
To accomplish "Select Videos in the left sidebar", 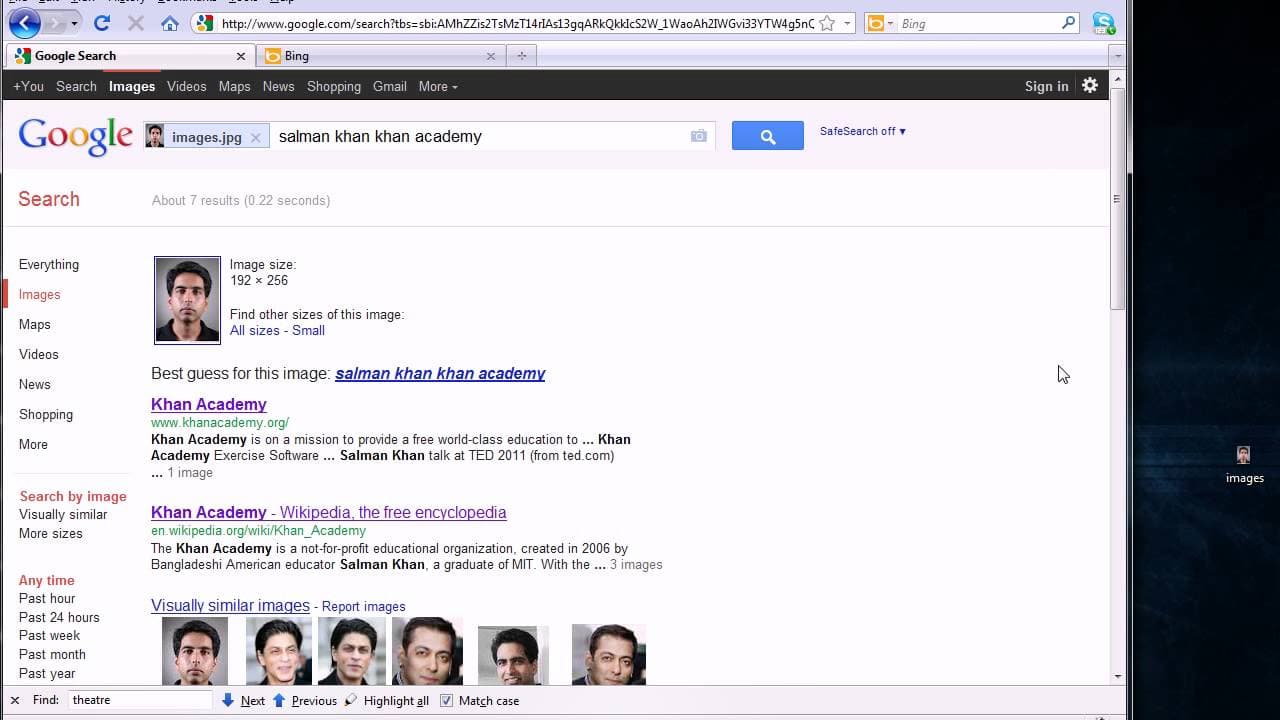I will point(39,354).
